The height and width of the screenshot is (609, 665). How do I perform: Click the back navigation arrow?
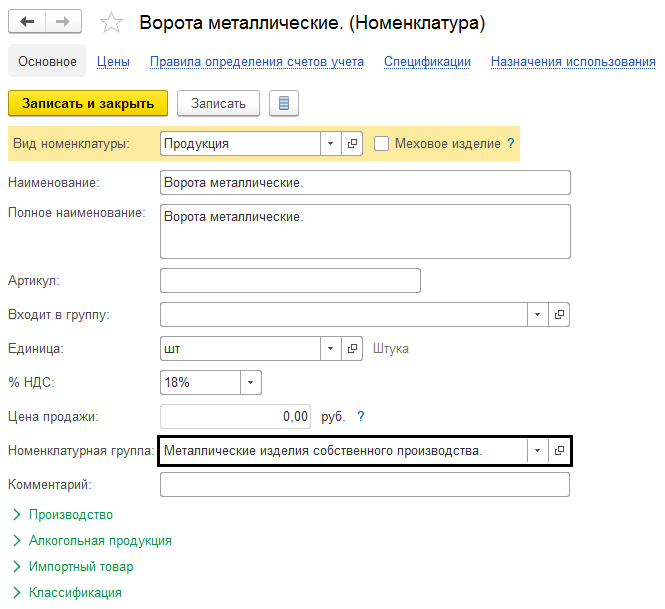click(27, 21)
